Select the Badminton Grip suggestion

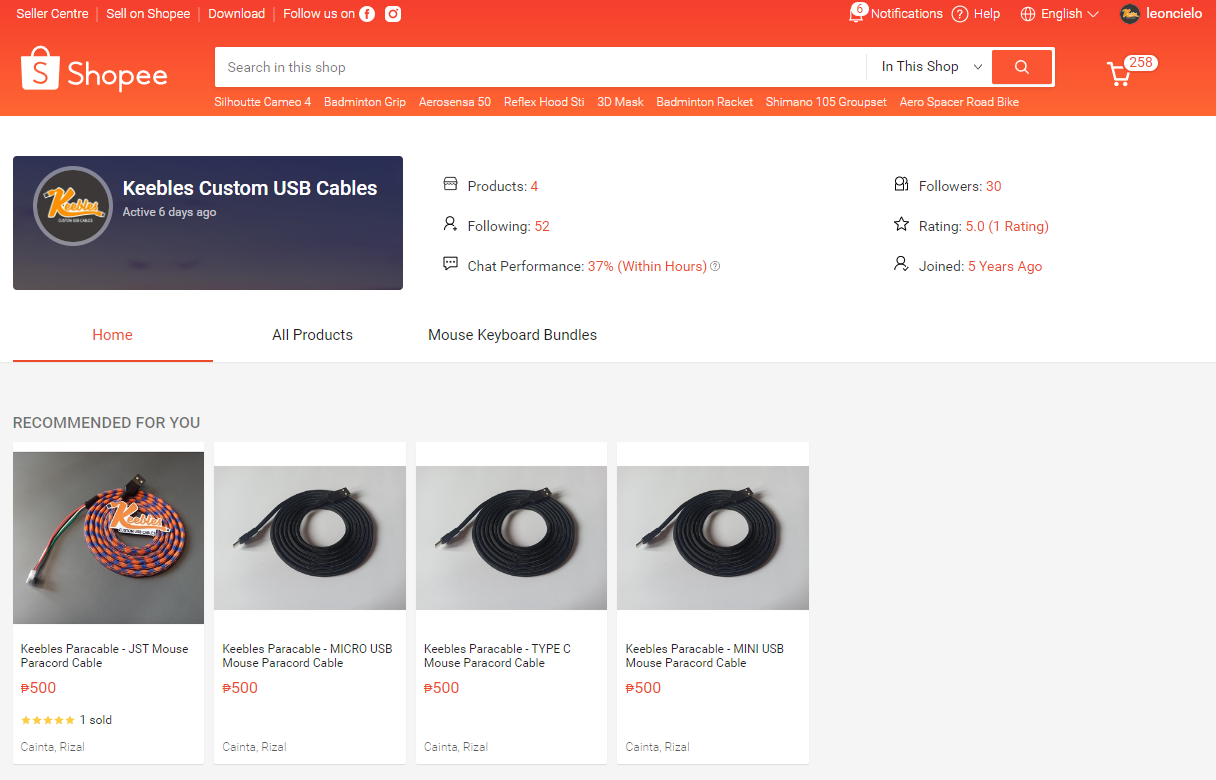pyautogui.click(x=365, y=102)
